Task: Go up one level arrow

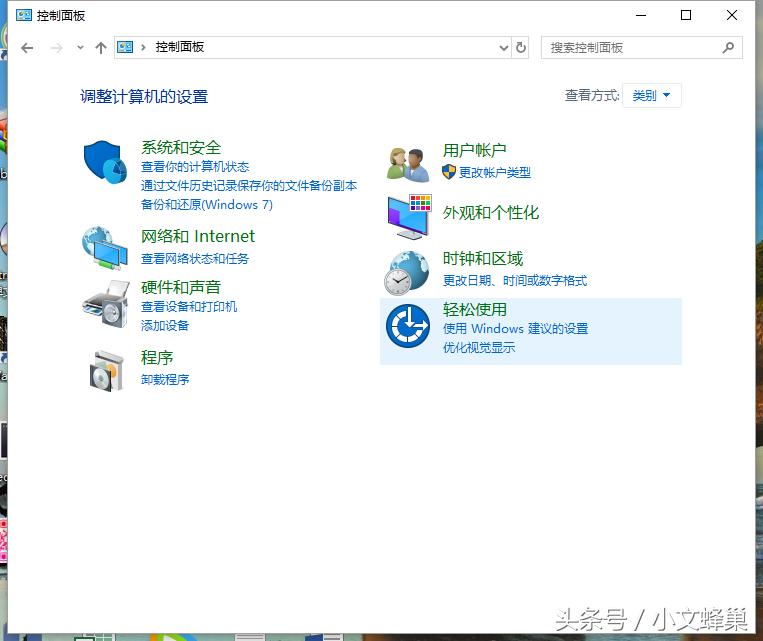Action: 101,48
